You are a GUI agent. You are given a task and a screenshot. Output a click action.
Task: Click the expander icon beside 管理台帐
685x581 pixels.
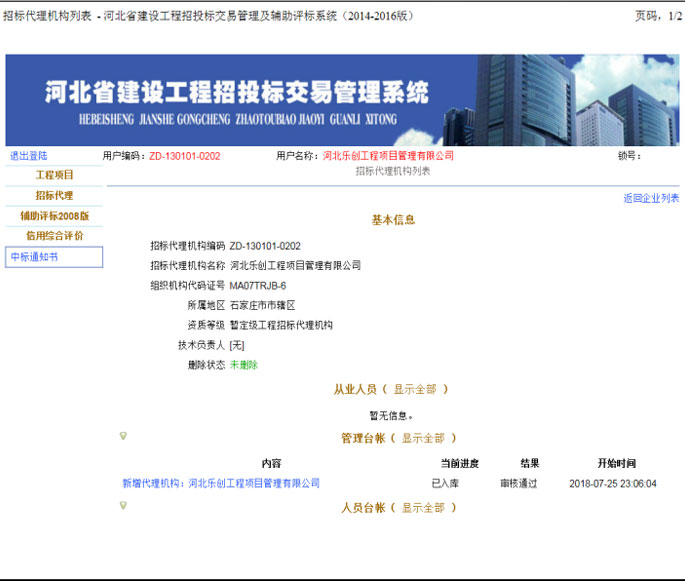[123, 436]
